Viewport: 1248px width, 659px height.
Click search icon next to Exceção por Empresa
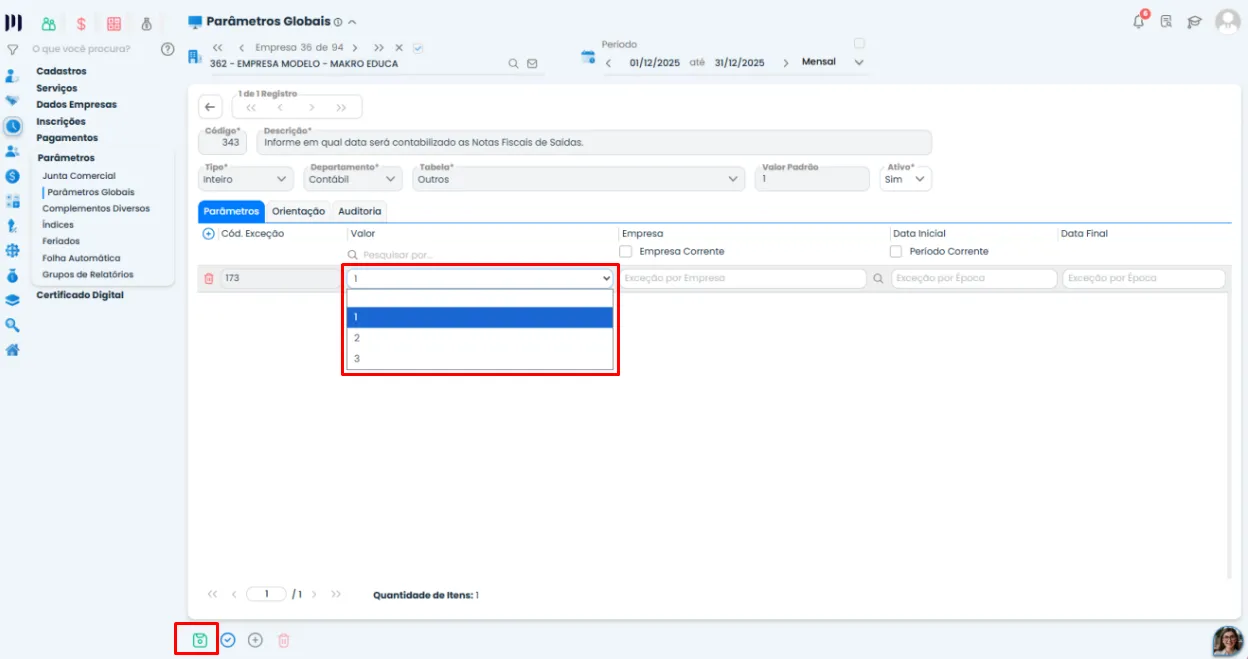[x=878, y=278]
